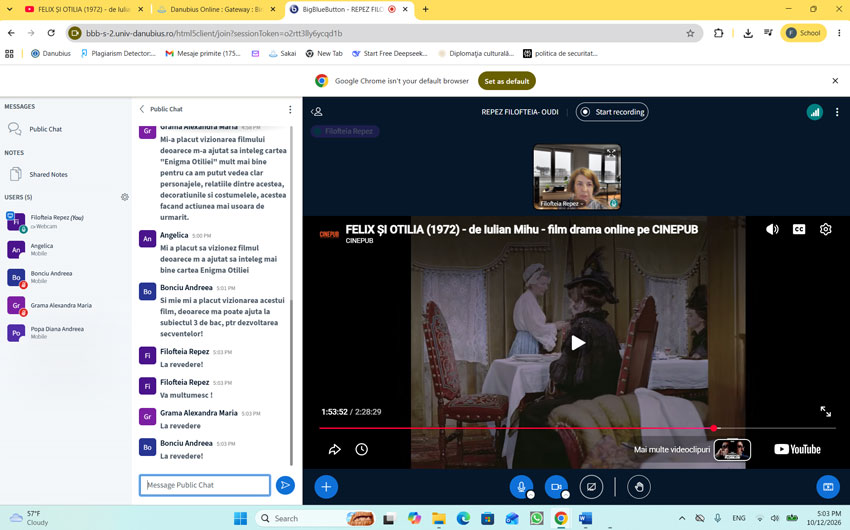Open the connection status indicator

(814, 112)
